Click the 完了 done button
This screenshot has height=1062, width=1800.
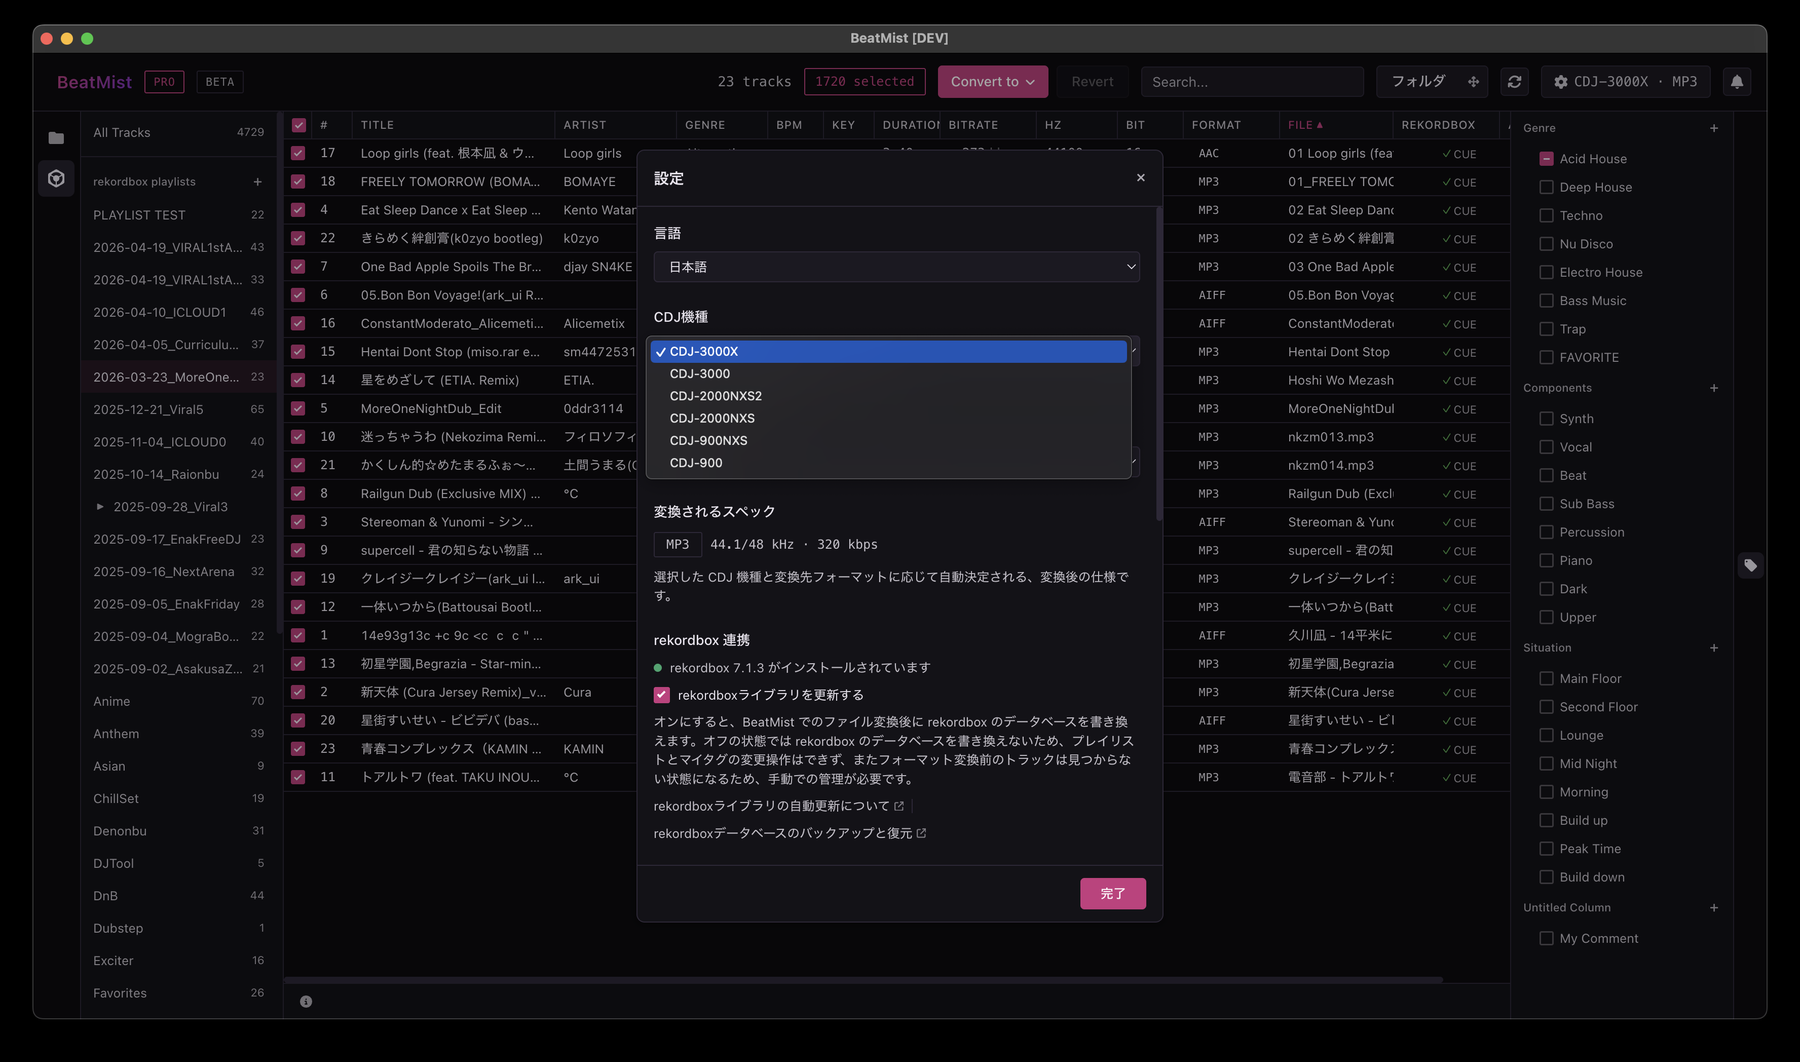[x=1112, y=893]
